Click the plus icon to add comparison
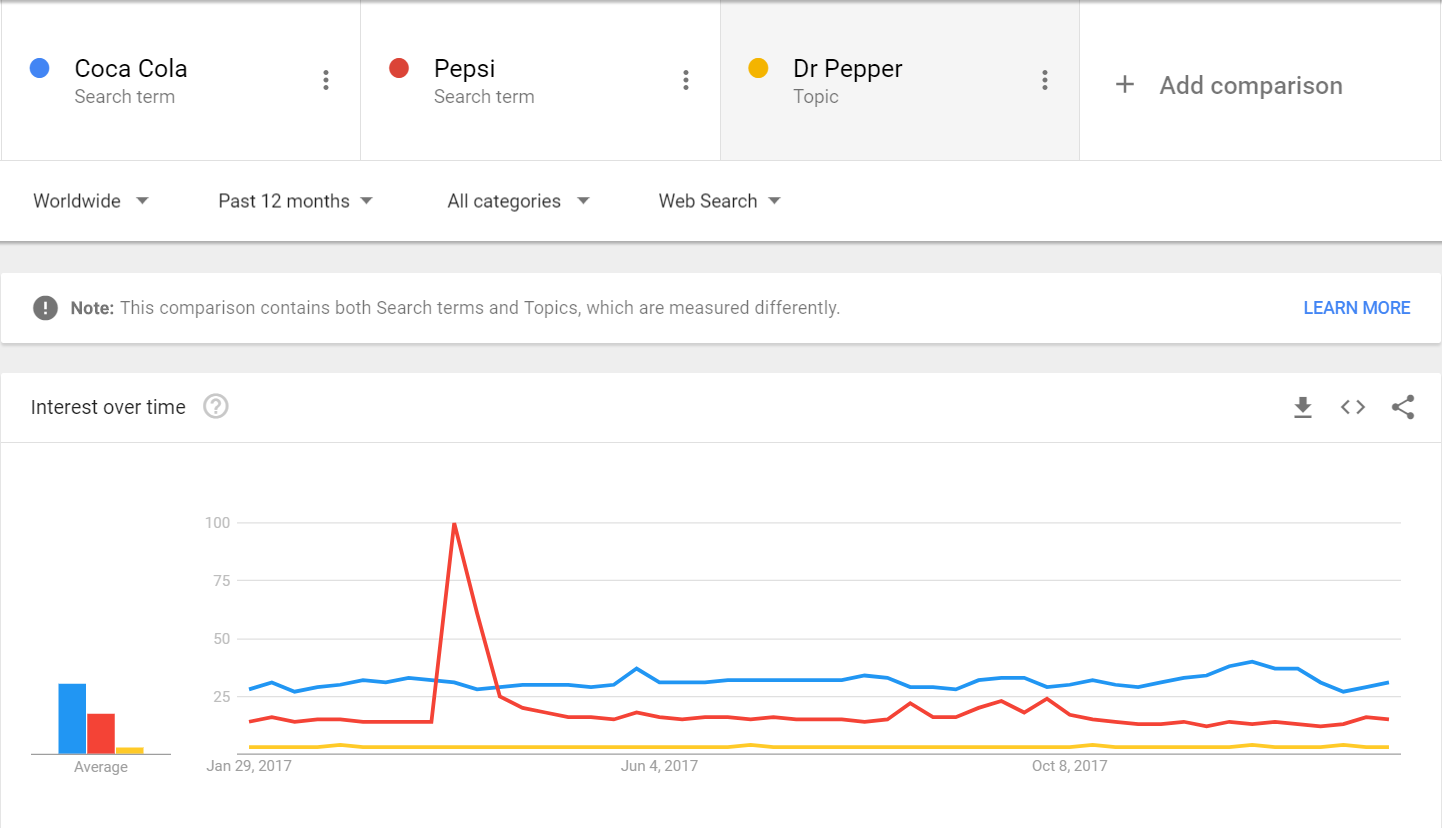Image resolution: width=1442 pixels, height=828 pixels. (x=1125, y=85)
